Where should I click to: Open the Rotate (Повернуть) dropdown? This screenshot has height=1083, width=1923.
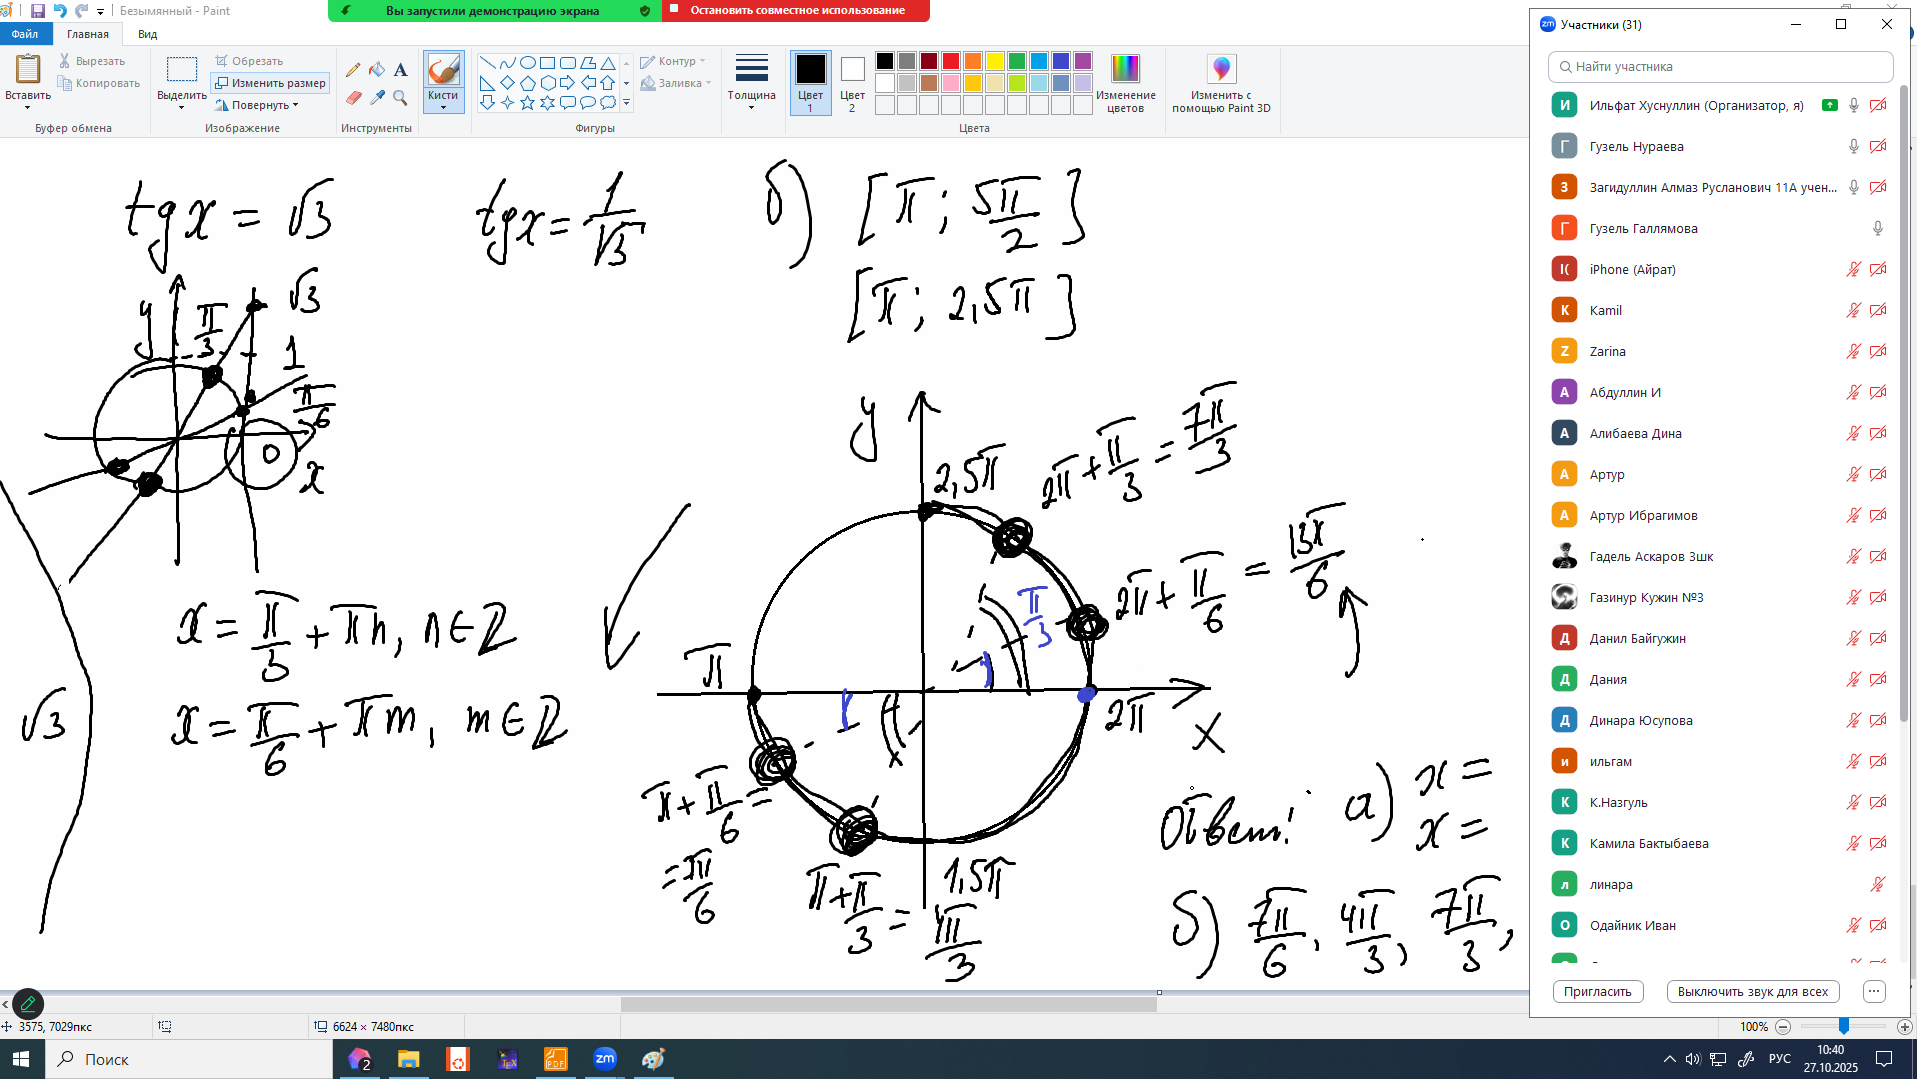(x=259, y=106)
